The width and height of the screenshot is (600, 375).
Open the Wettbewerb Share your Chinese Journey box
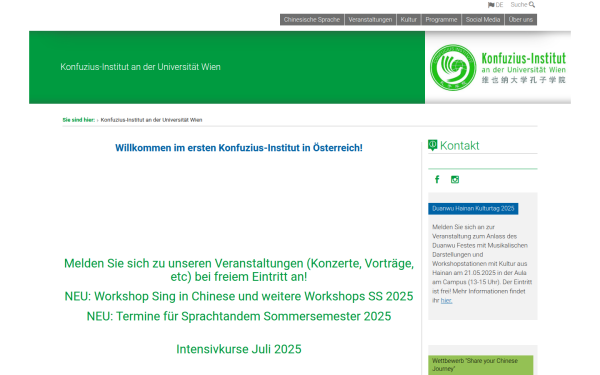[x=481, y=365]
